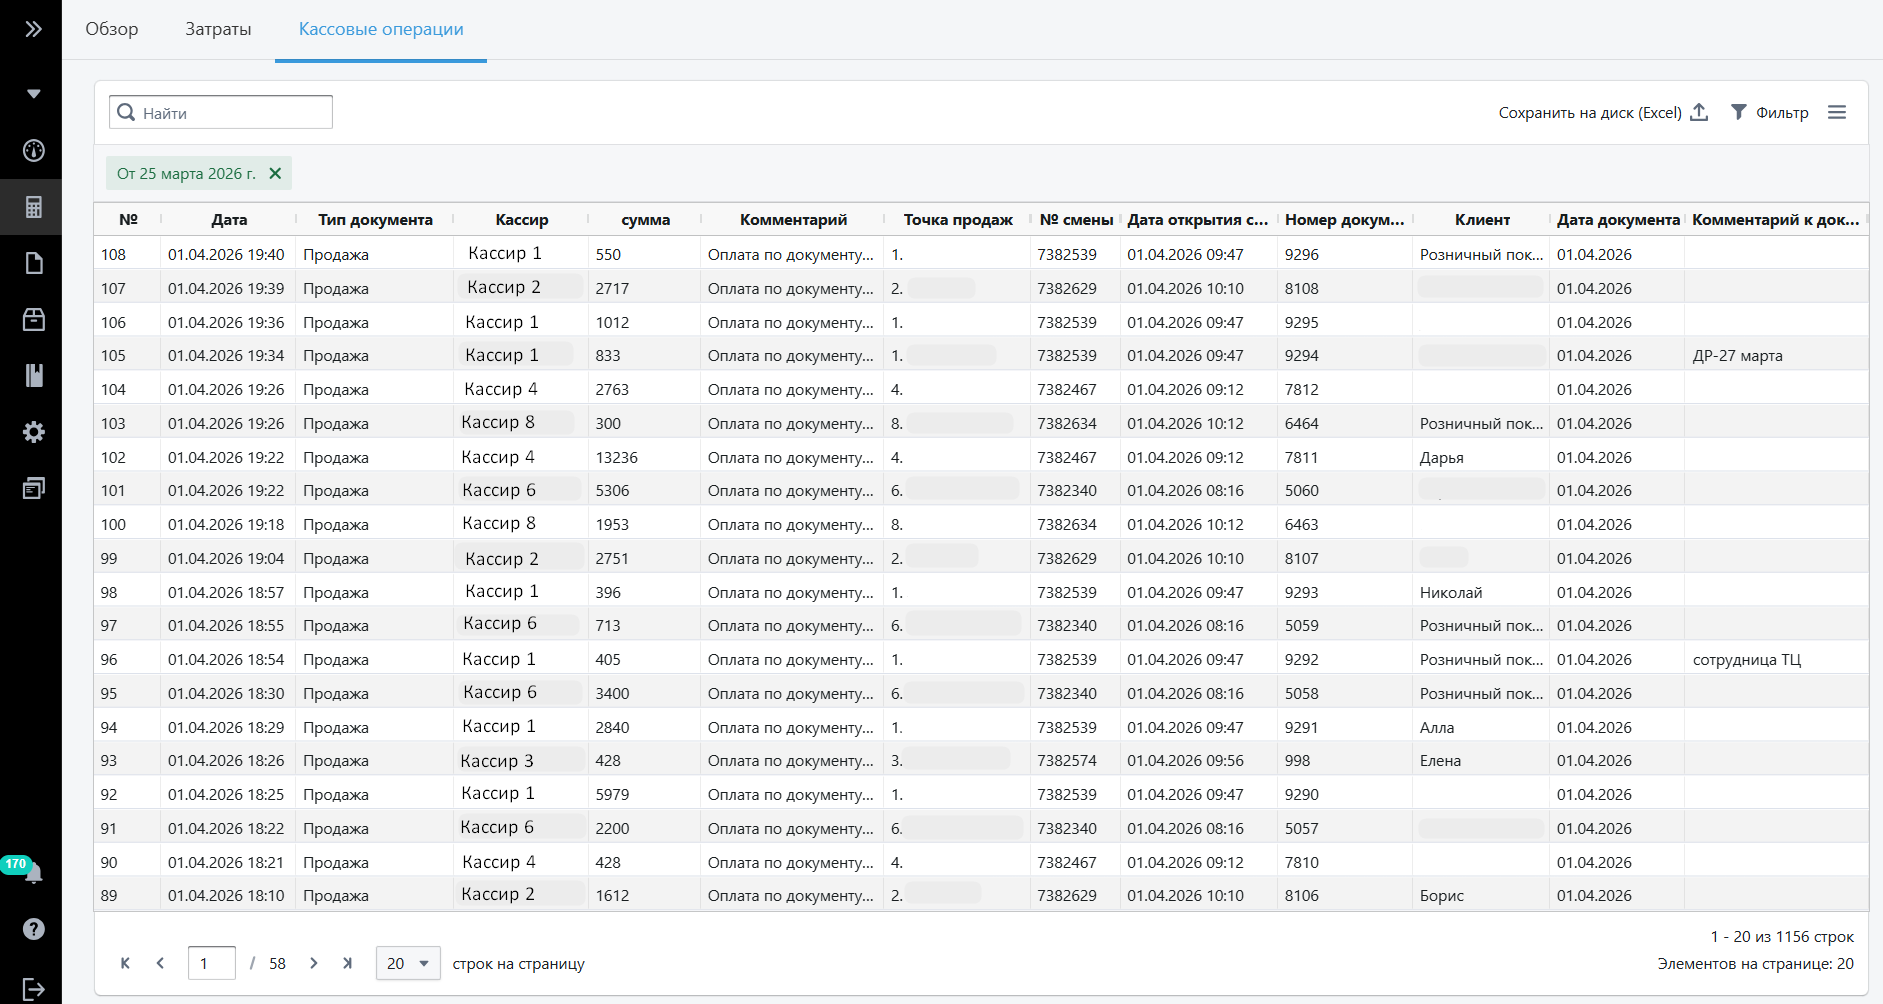Image resolution: width=1883 pixels, height=1004 pixels.
Task: Open the settings gear icon in sidebar
Action: [x=33, y=432]
